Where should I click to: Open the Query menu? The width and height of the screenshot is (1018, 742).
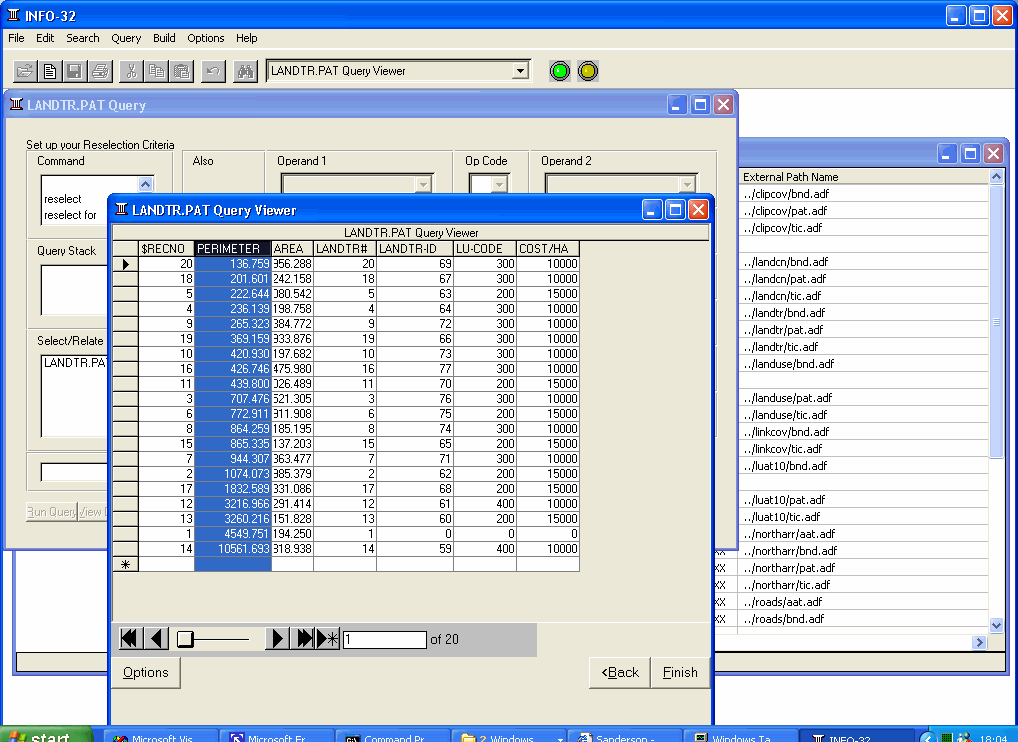126,38
